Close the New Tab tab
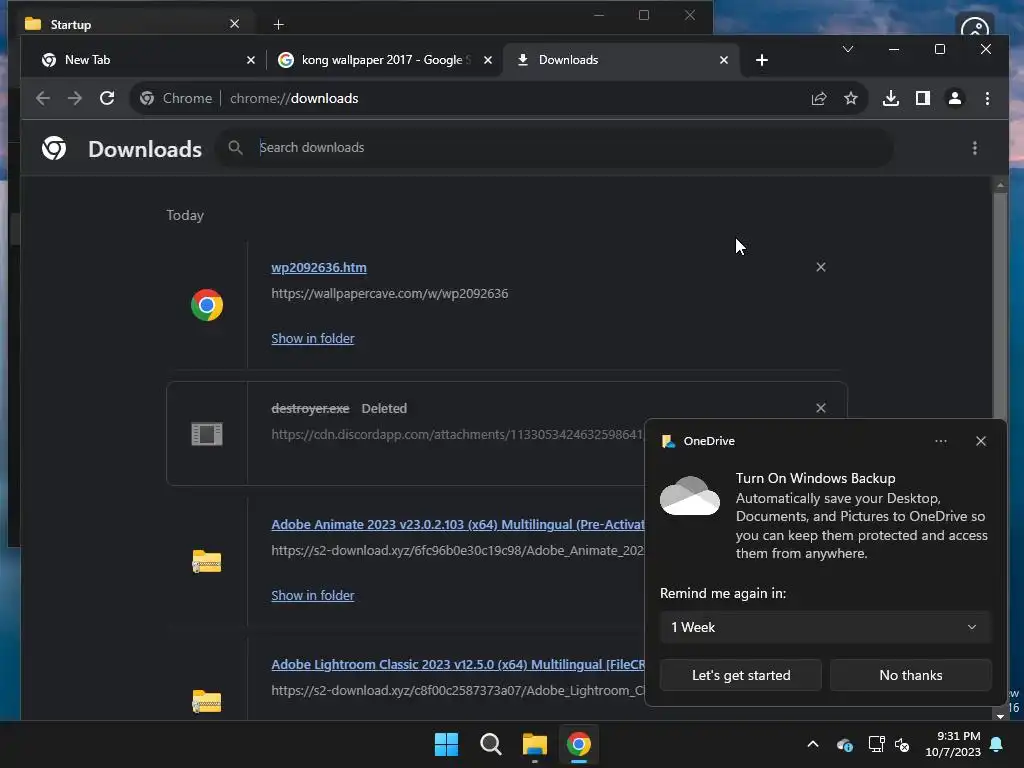Screen dimensions: 1024x768 [x=251, y=60]
